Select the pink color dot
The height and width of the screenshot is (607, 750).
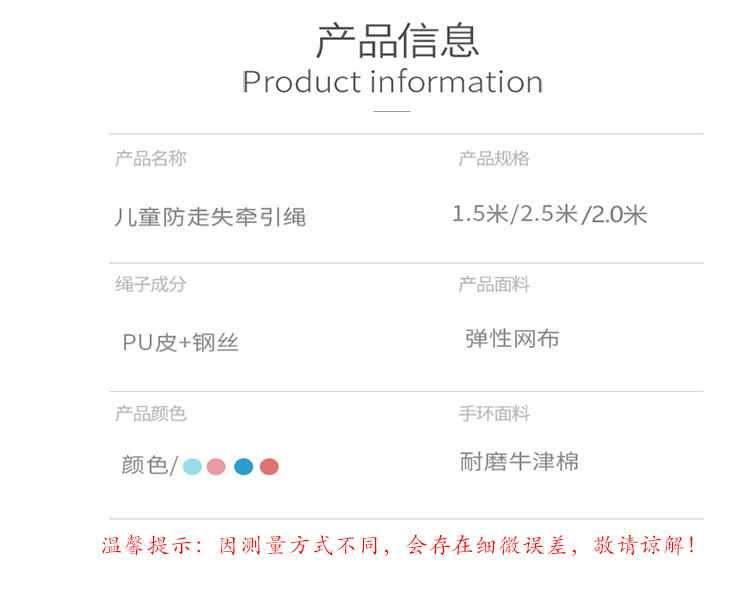(216, 466)
